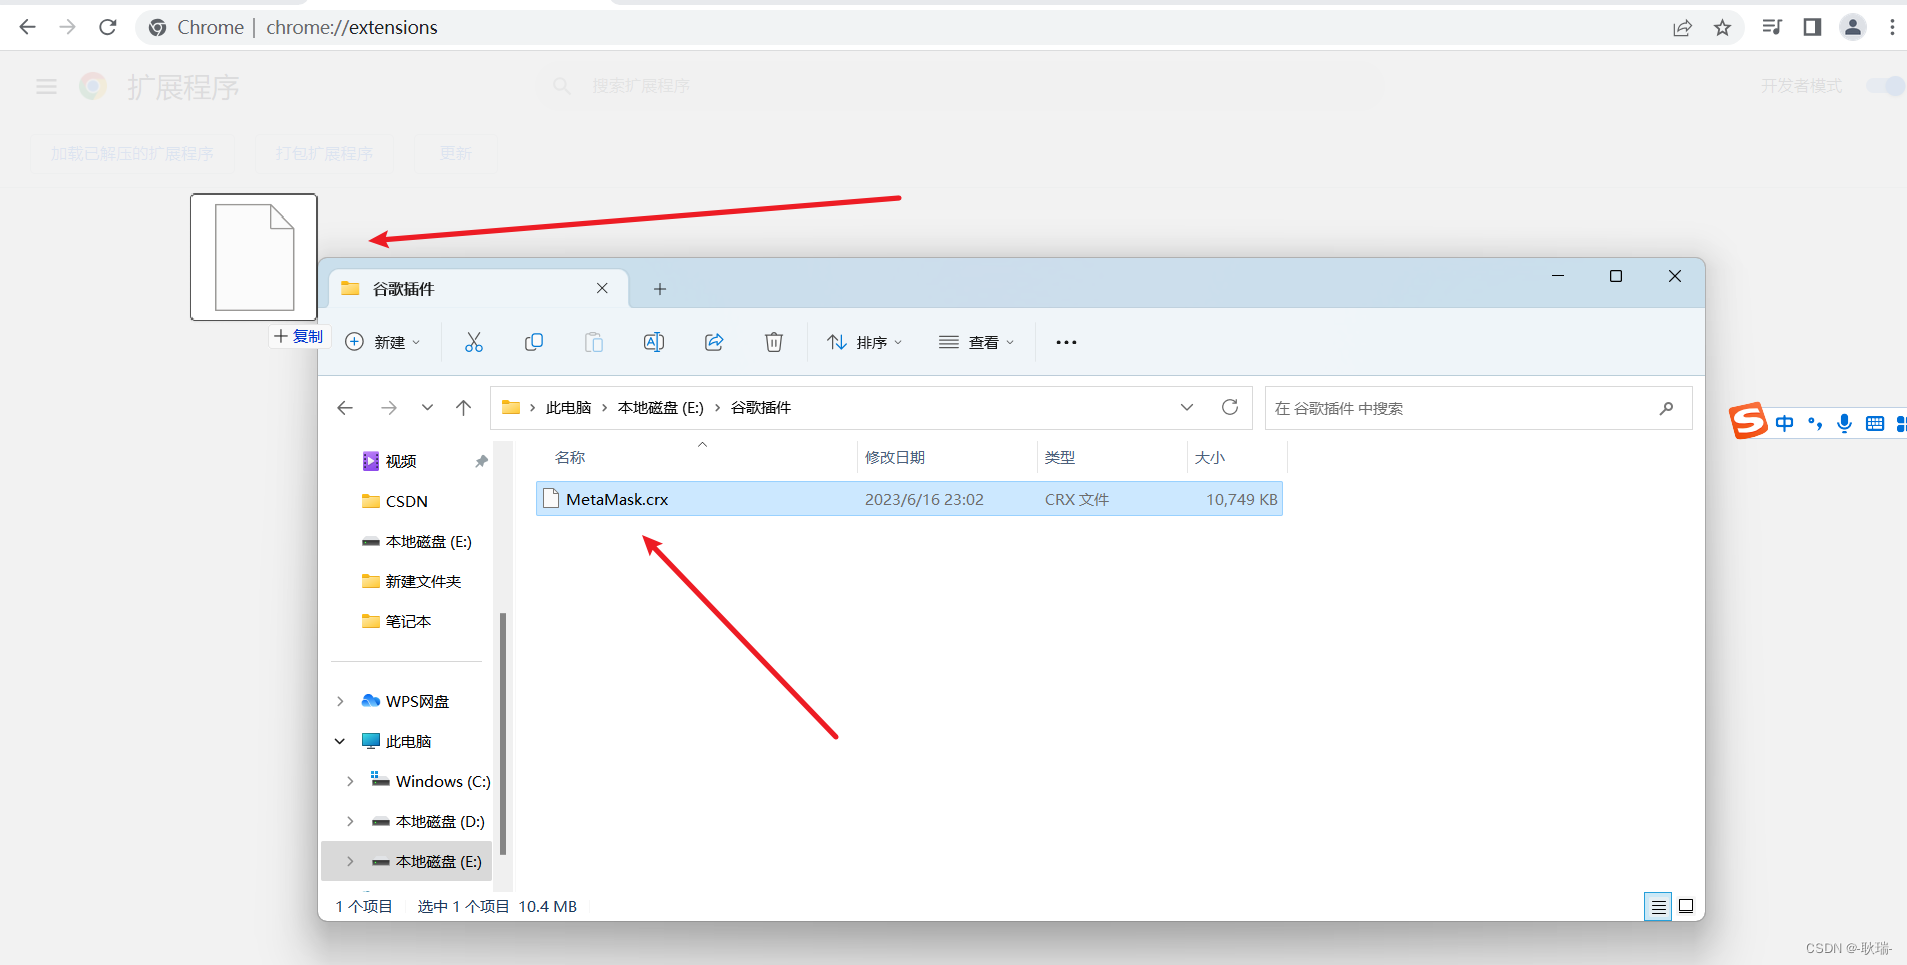Image resolution: width=1907 pixels, height=965 pixels.
Task: Open the Sogou soft keyboard icon
Action: (x=1875, y=423)
